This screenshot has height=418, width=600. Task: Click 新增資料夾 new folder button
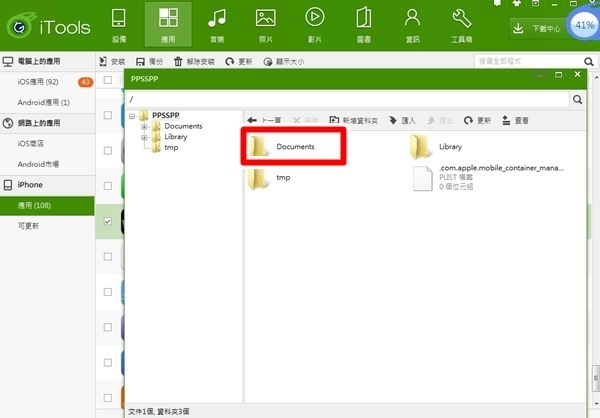[x=353, y=121]
